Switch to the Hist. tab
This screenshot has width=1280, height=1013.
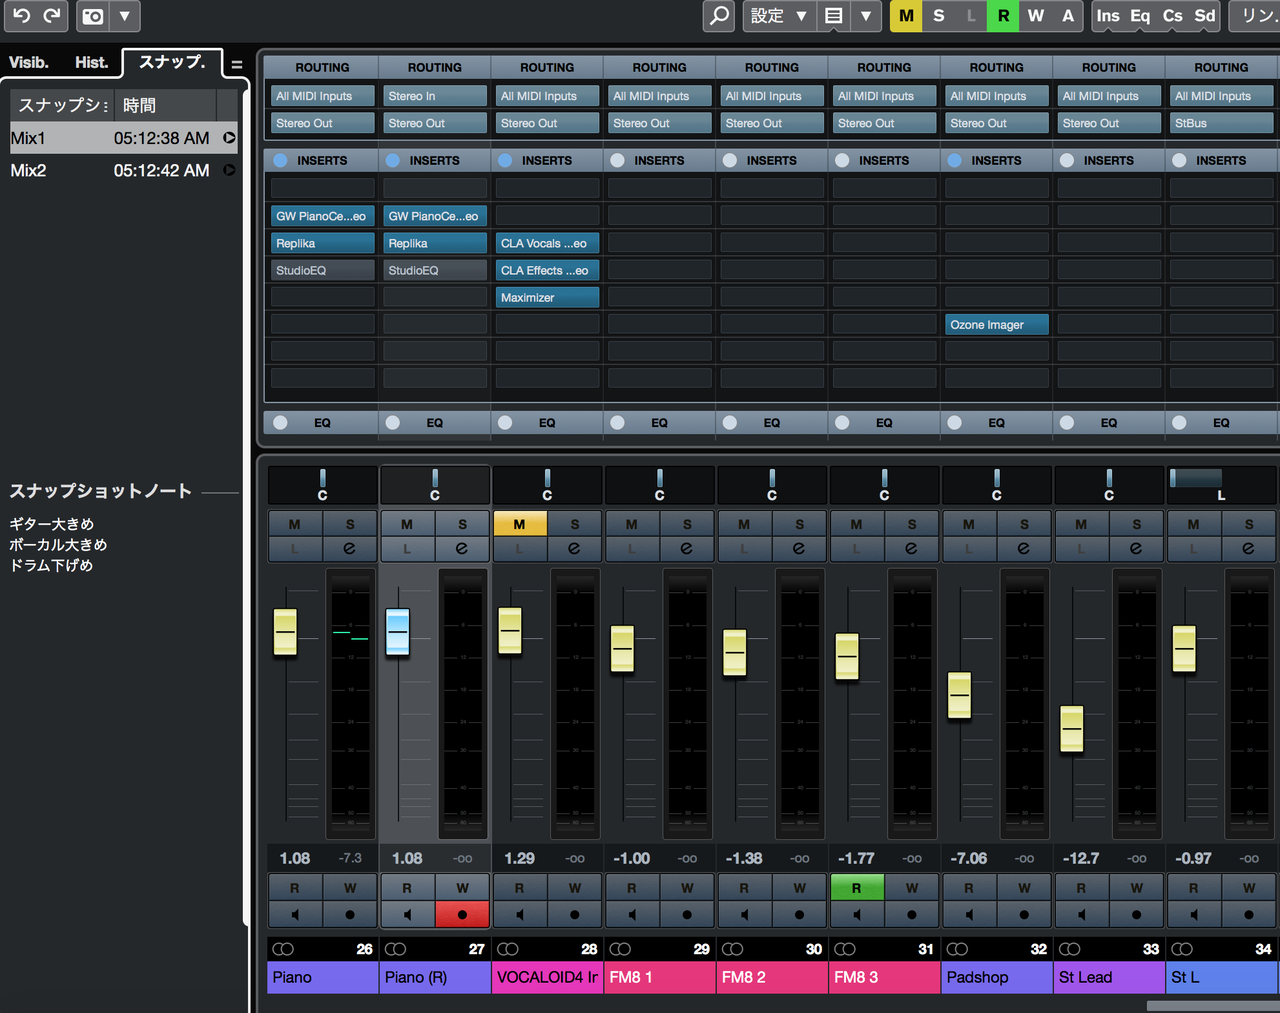pos(91,62)
